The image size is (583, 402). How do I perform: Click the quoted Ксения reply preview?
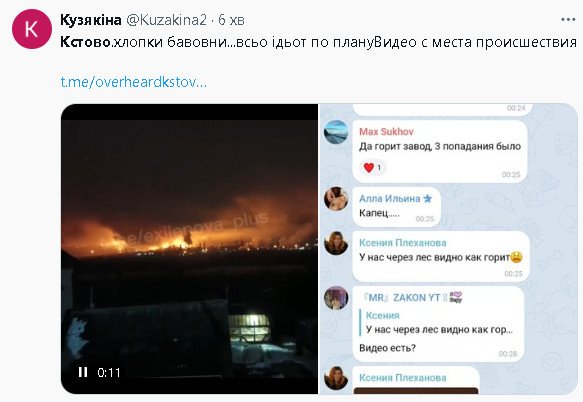coord(437,322)
